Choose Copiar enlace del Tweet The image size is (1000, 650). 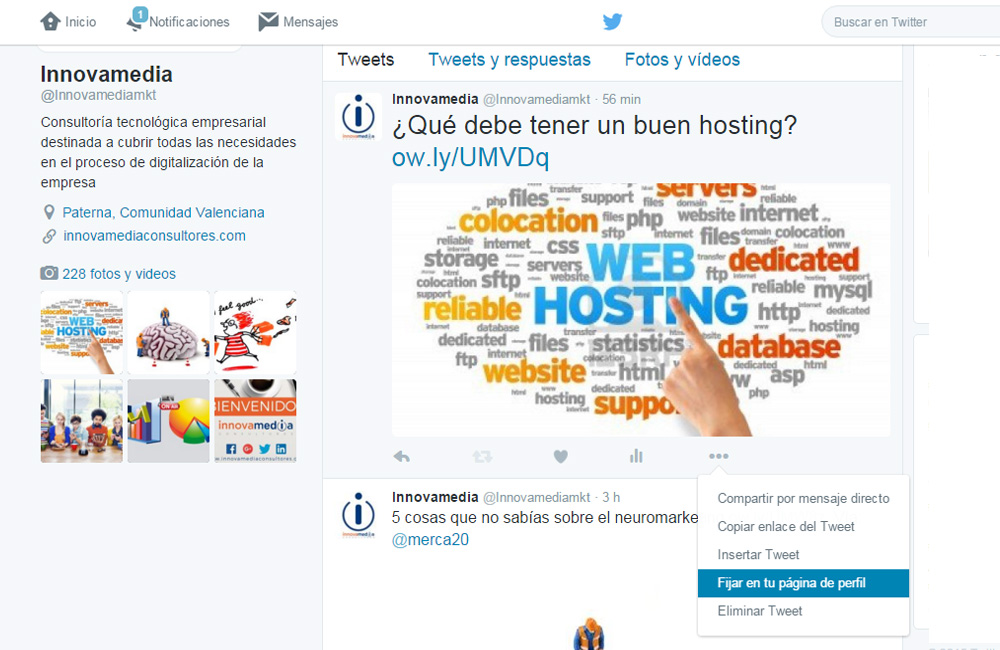pos(803,526)
